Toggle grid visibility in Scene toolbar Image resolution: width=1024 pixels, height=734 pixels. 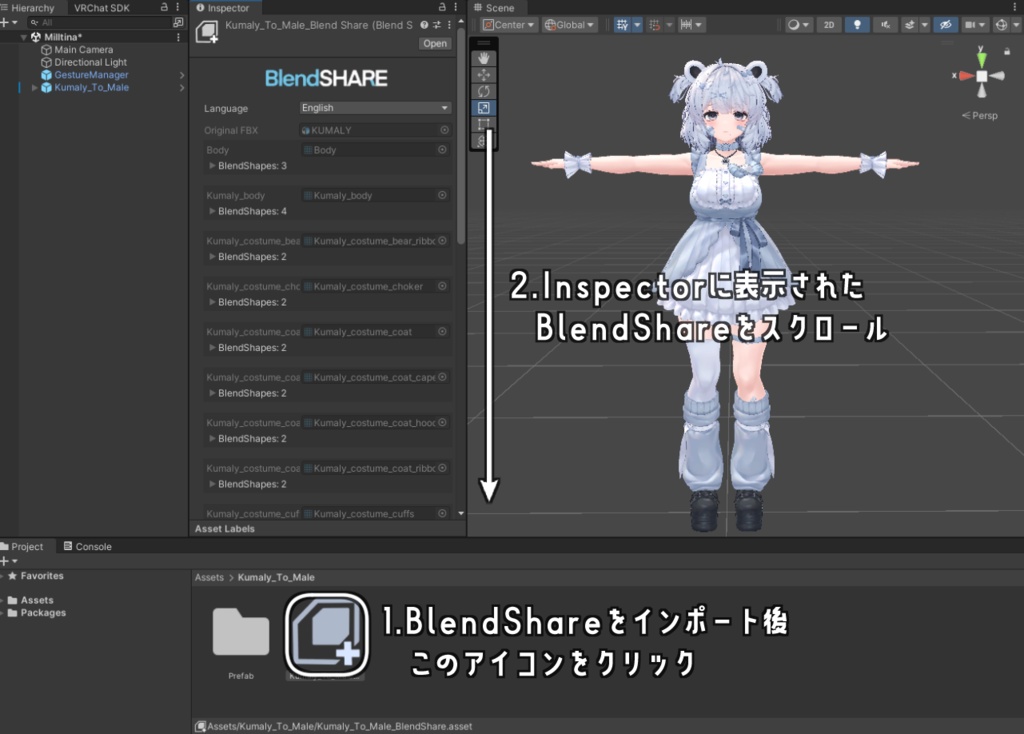(x=622, y=25)
